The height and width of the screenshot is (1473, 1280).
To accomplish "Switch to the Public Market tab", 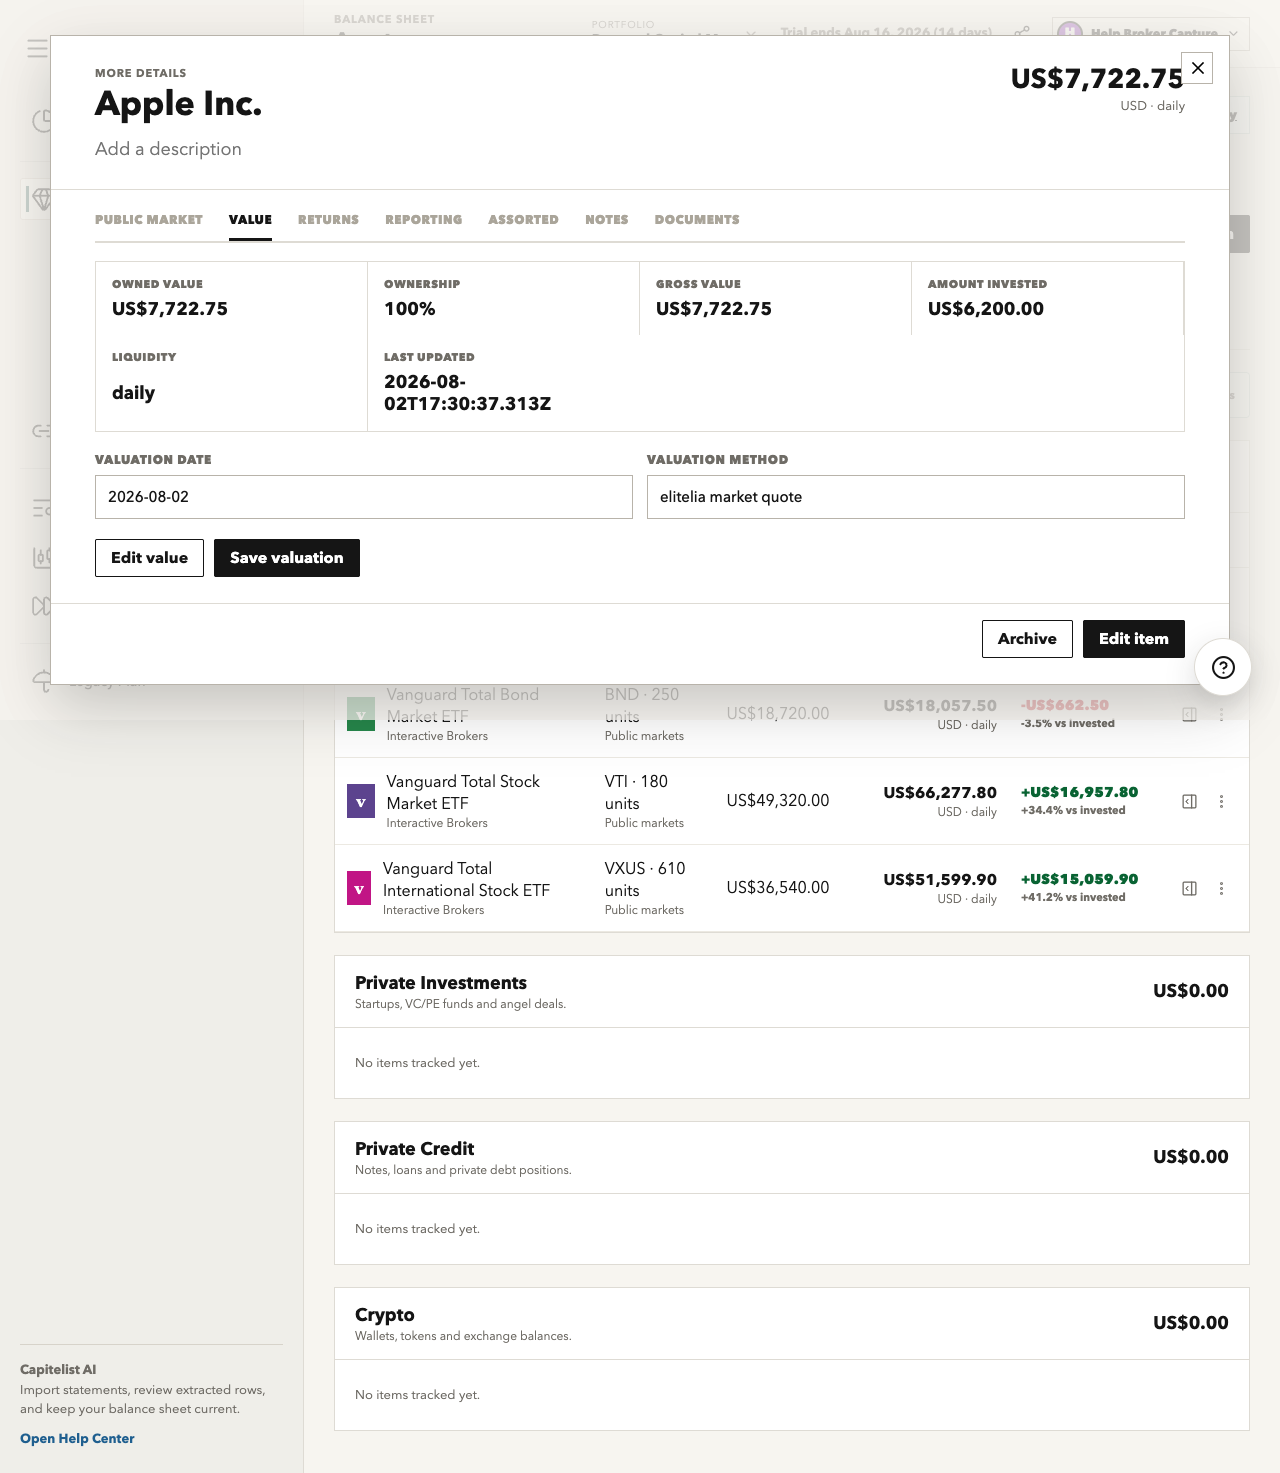I will [149, 220].
